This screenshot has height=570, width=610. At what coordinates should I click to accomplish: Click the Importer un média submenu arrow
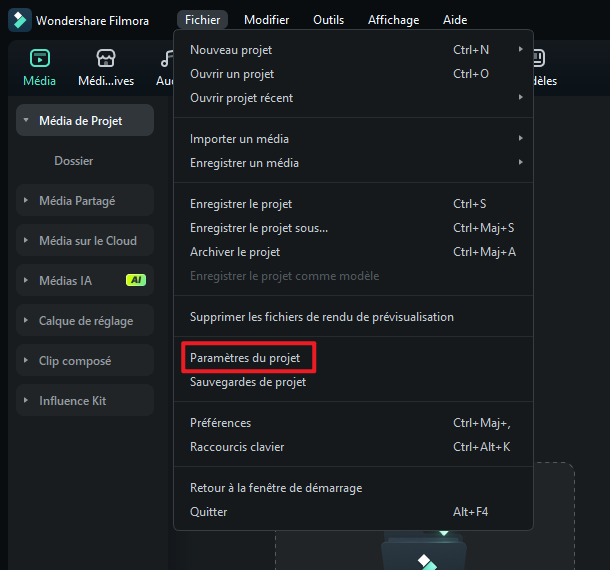tap(521, 138)
